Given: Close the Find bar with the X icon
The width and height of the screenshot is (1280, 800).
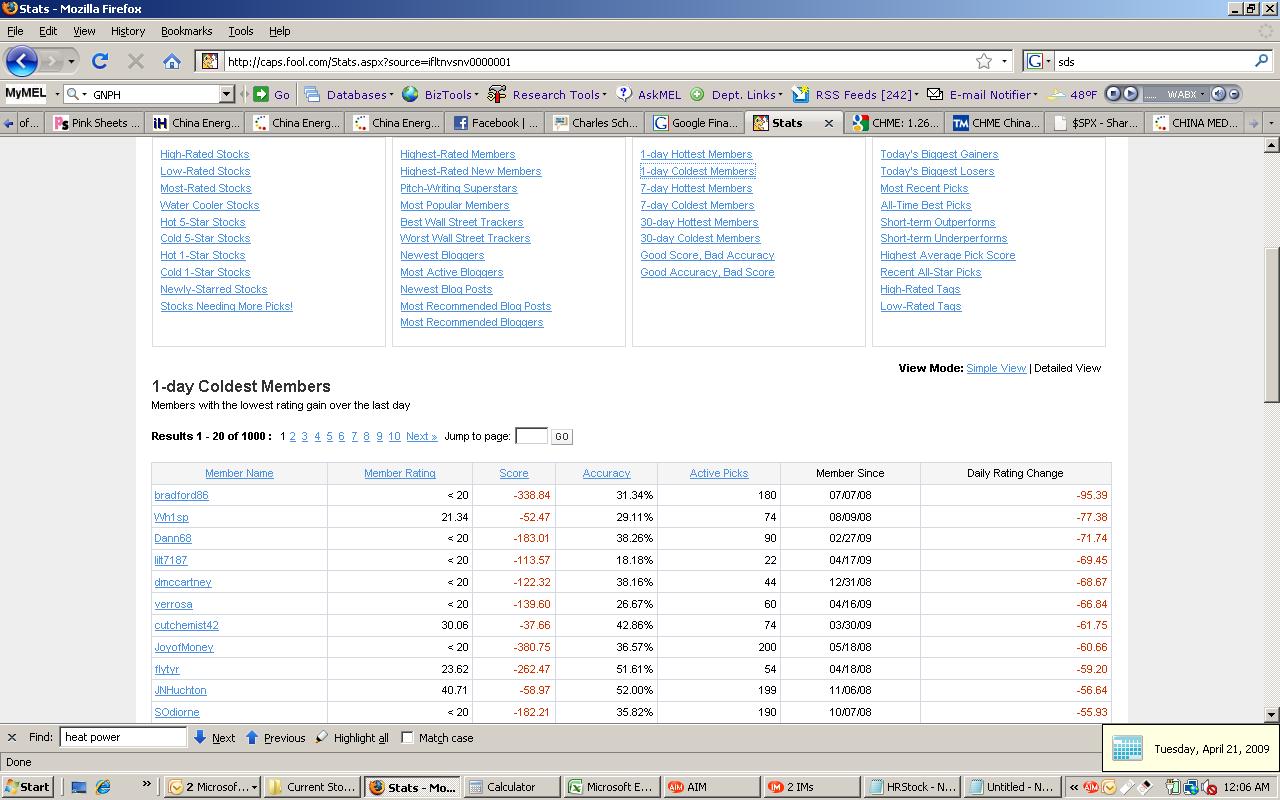Looking at the screenshot, I should (x=12, y=738).
